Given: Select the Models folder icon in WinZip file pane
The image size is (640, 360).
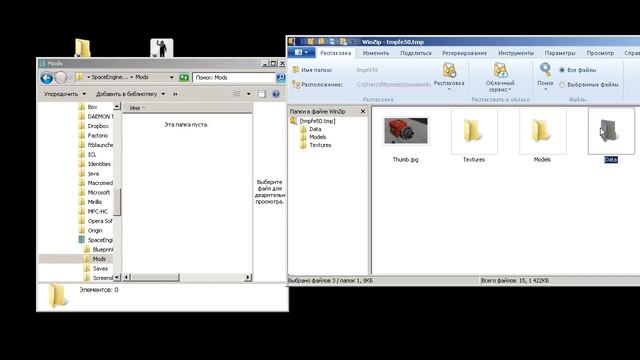Looking at the screenshot, I should pyautogui.click(x=542, y=131).
